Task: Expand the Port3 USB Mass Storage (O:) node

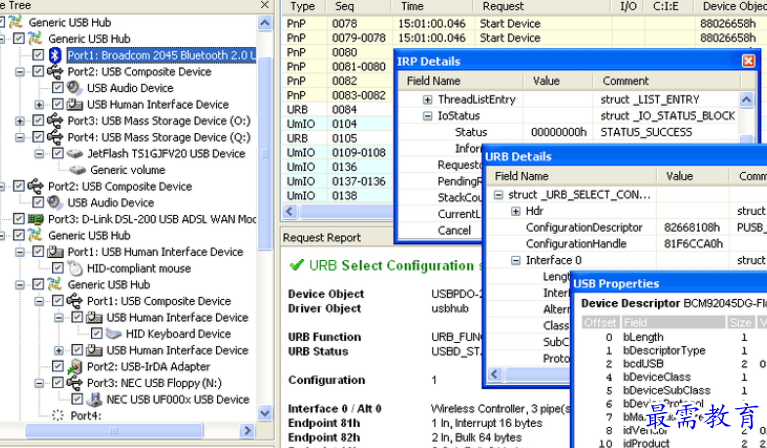Action: [20, 121]
